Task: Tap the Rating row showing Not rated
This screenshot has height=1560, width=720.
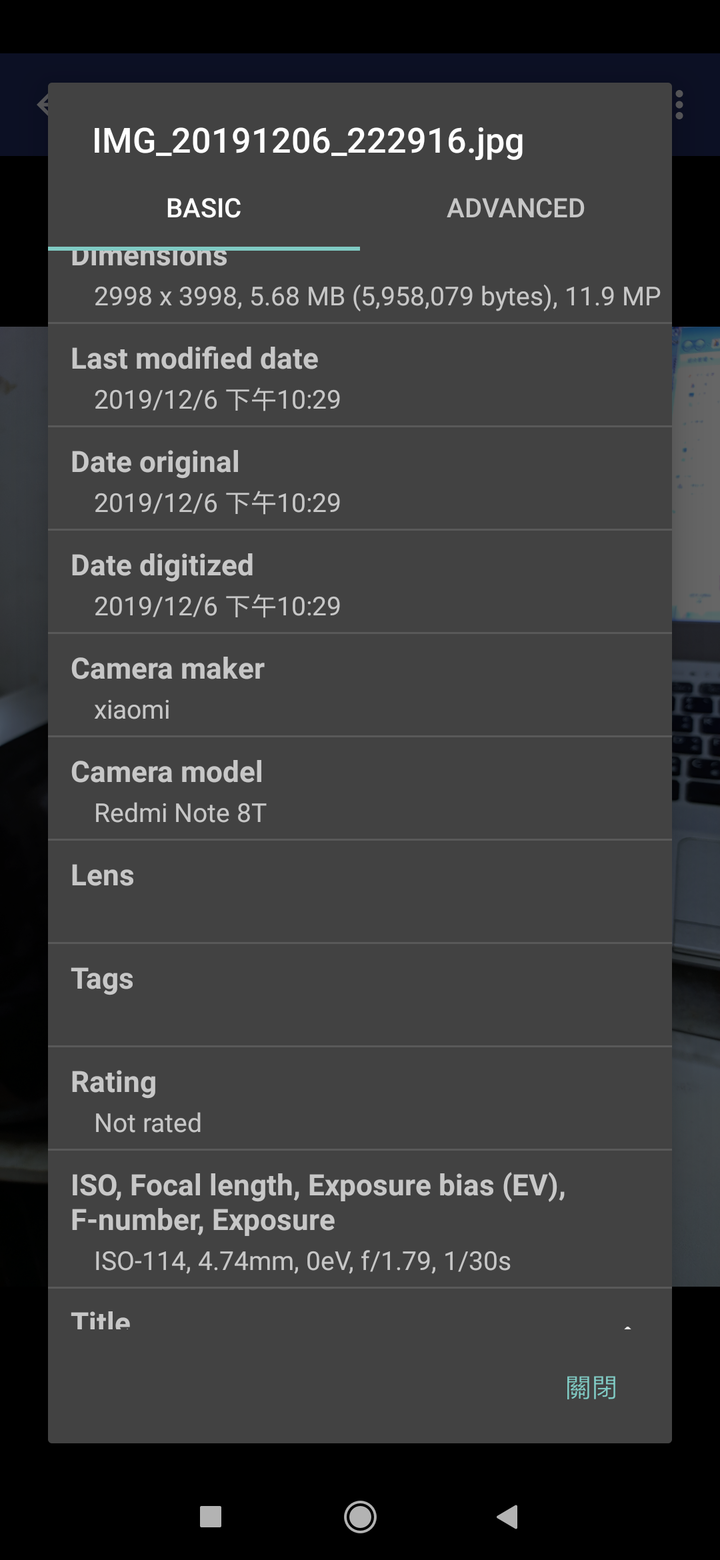Action: click(x=360, y=1099)
